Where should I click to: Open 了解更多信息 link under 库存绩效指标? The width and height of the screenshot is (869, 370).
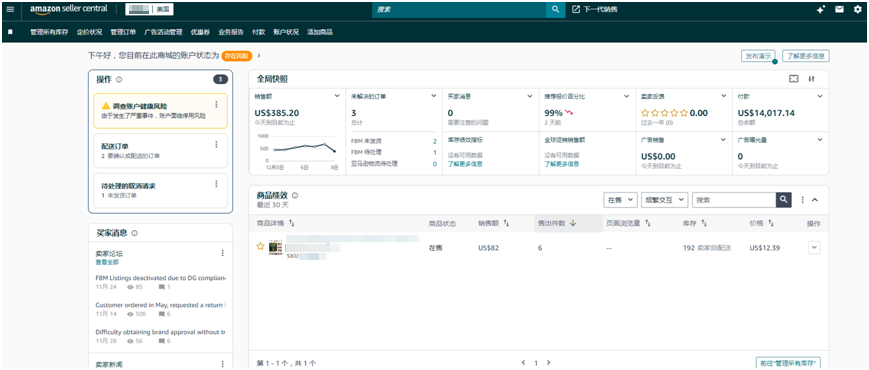(465, 164)
